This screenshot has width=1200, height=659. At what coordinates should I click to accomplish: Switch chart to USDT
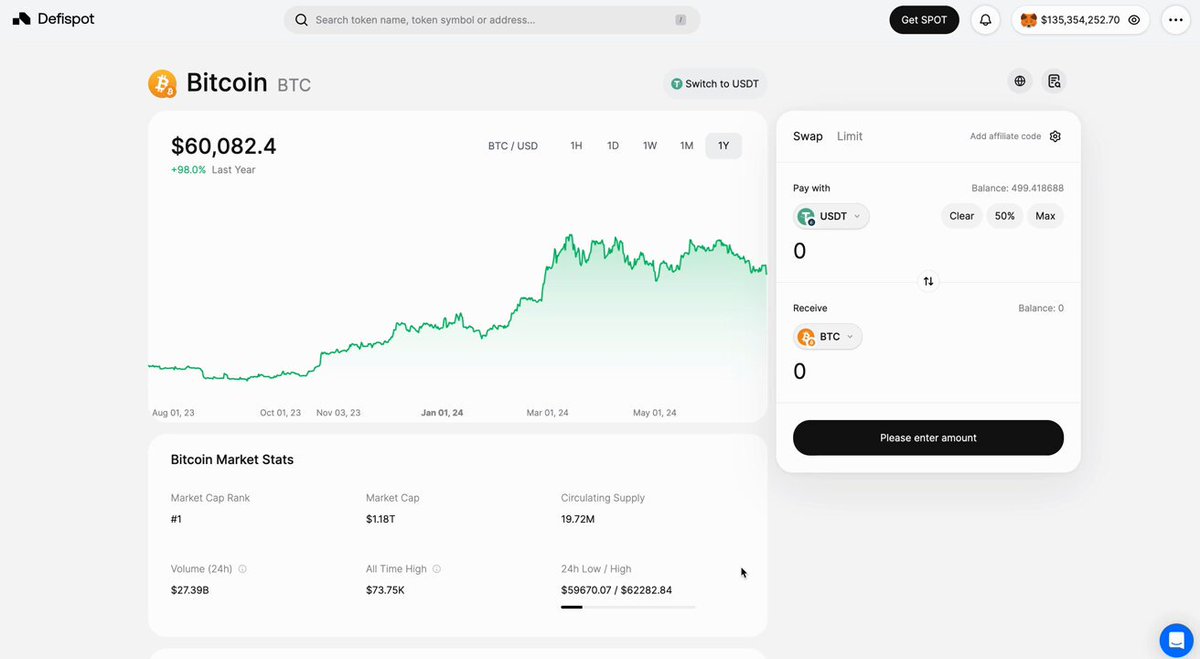point(715,84)
